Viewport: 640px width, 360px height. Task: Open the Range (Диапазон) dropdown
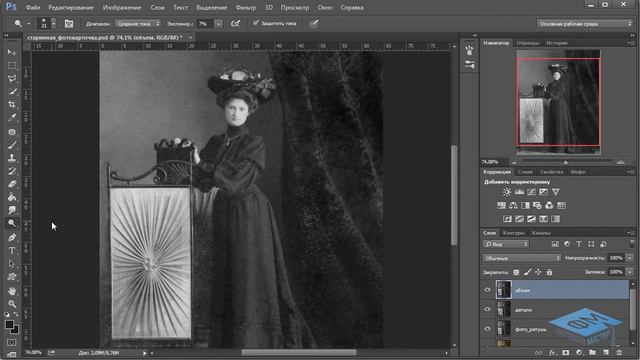pyautogui.click(x=138, y=24)
